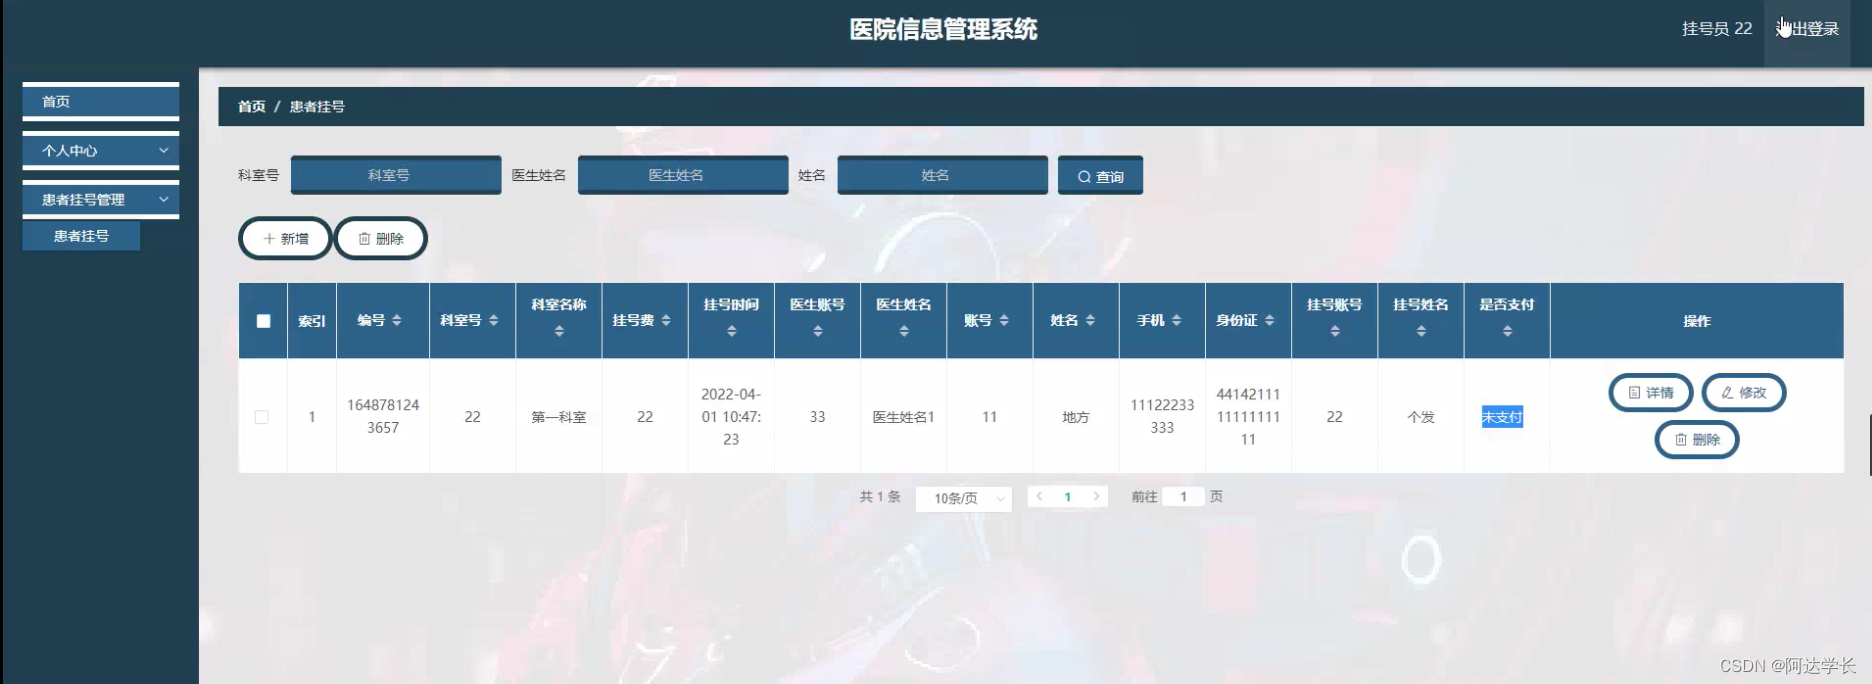Open 首页 in sidebar

(x=101, y=102)
